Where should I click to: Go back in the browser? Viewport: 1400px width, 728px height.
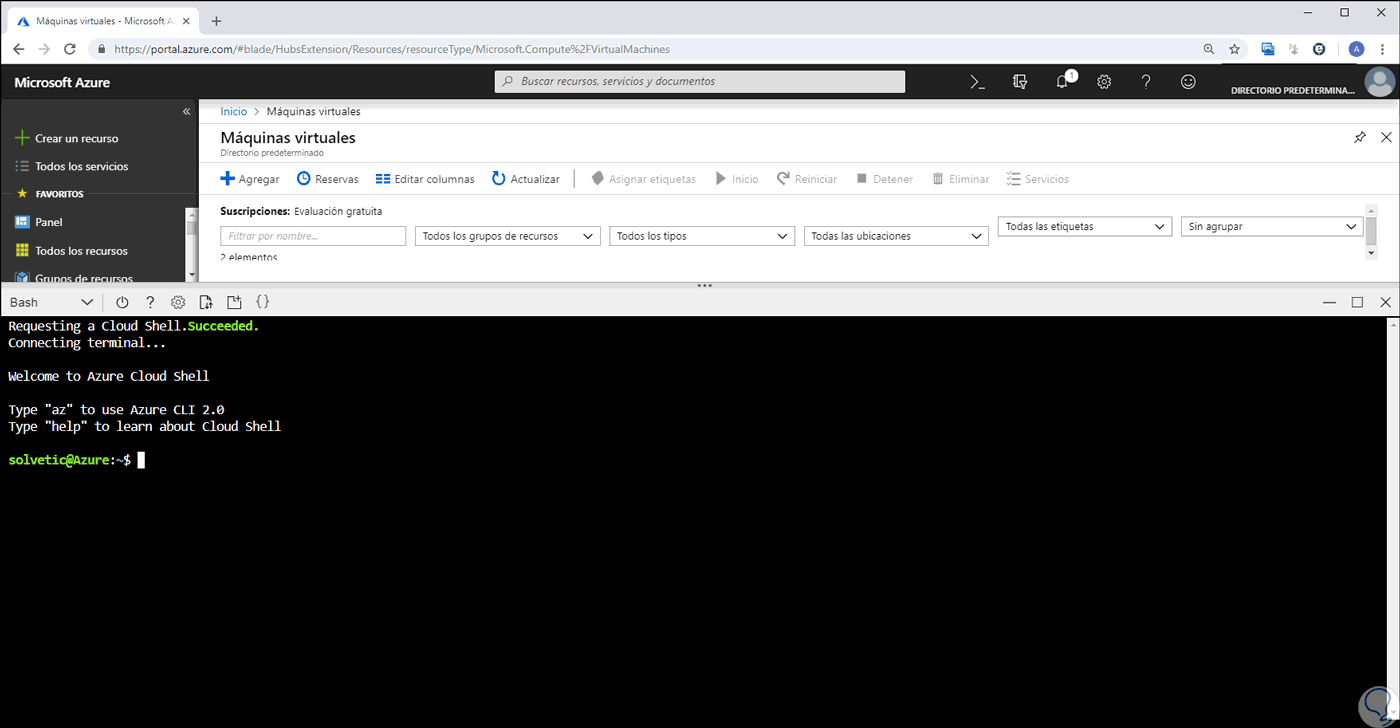pos(18,49)
